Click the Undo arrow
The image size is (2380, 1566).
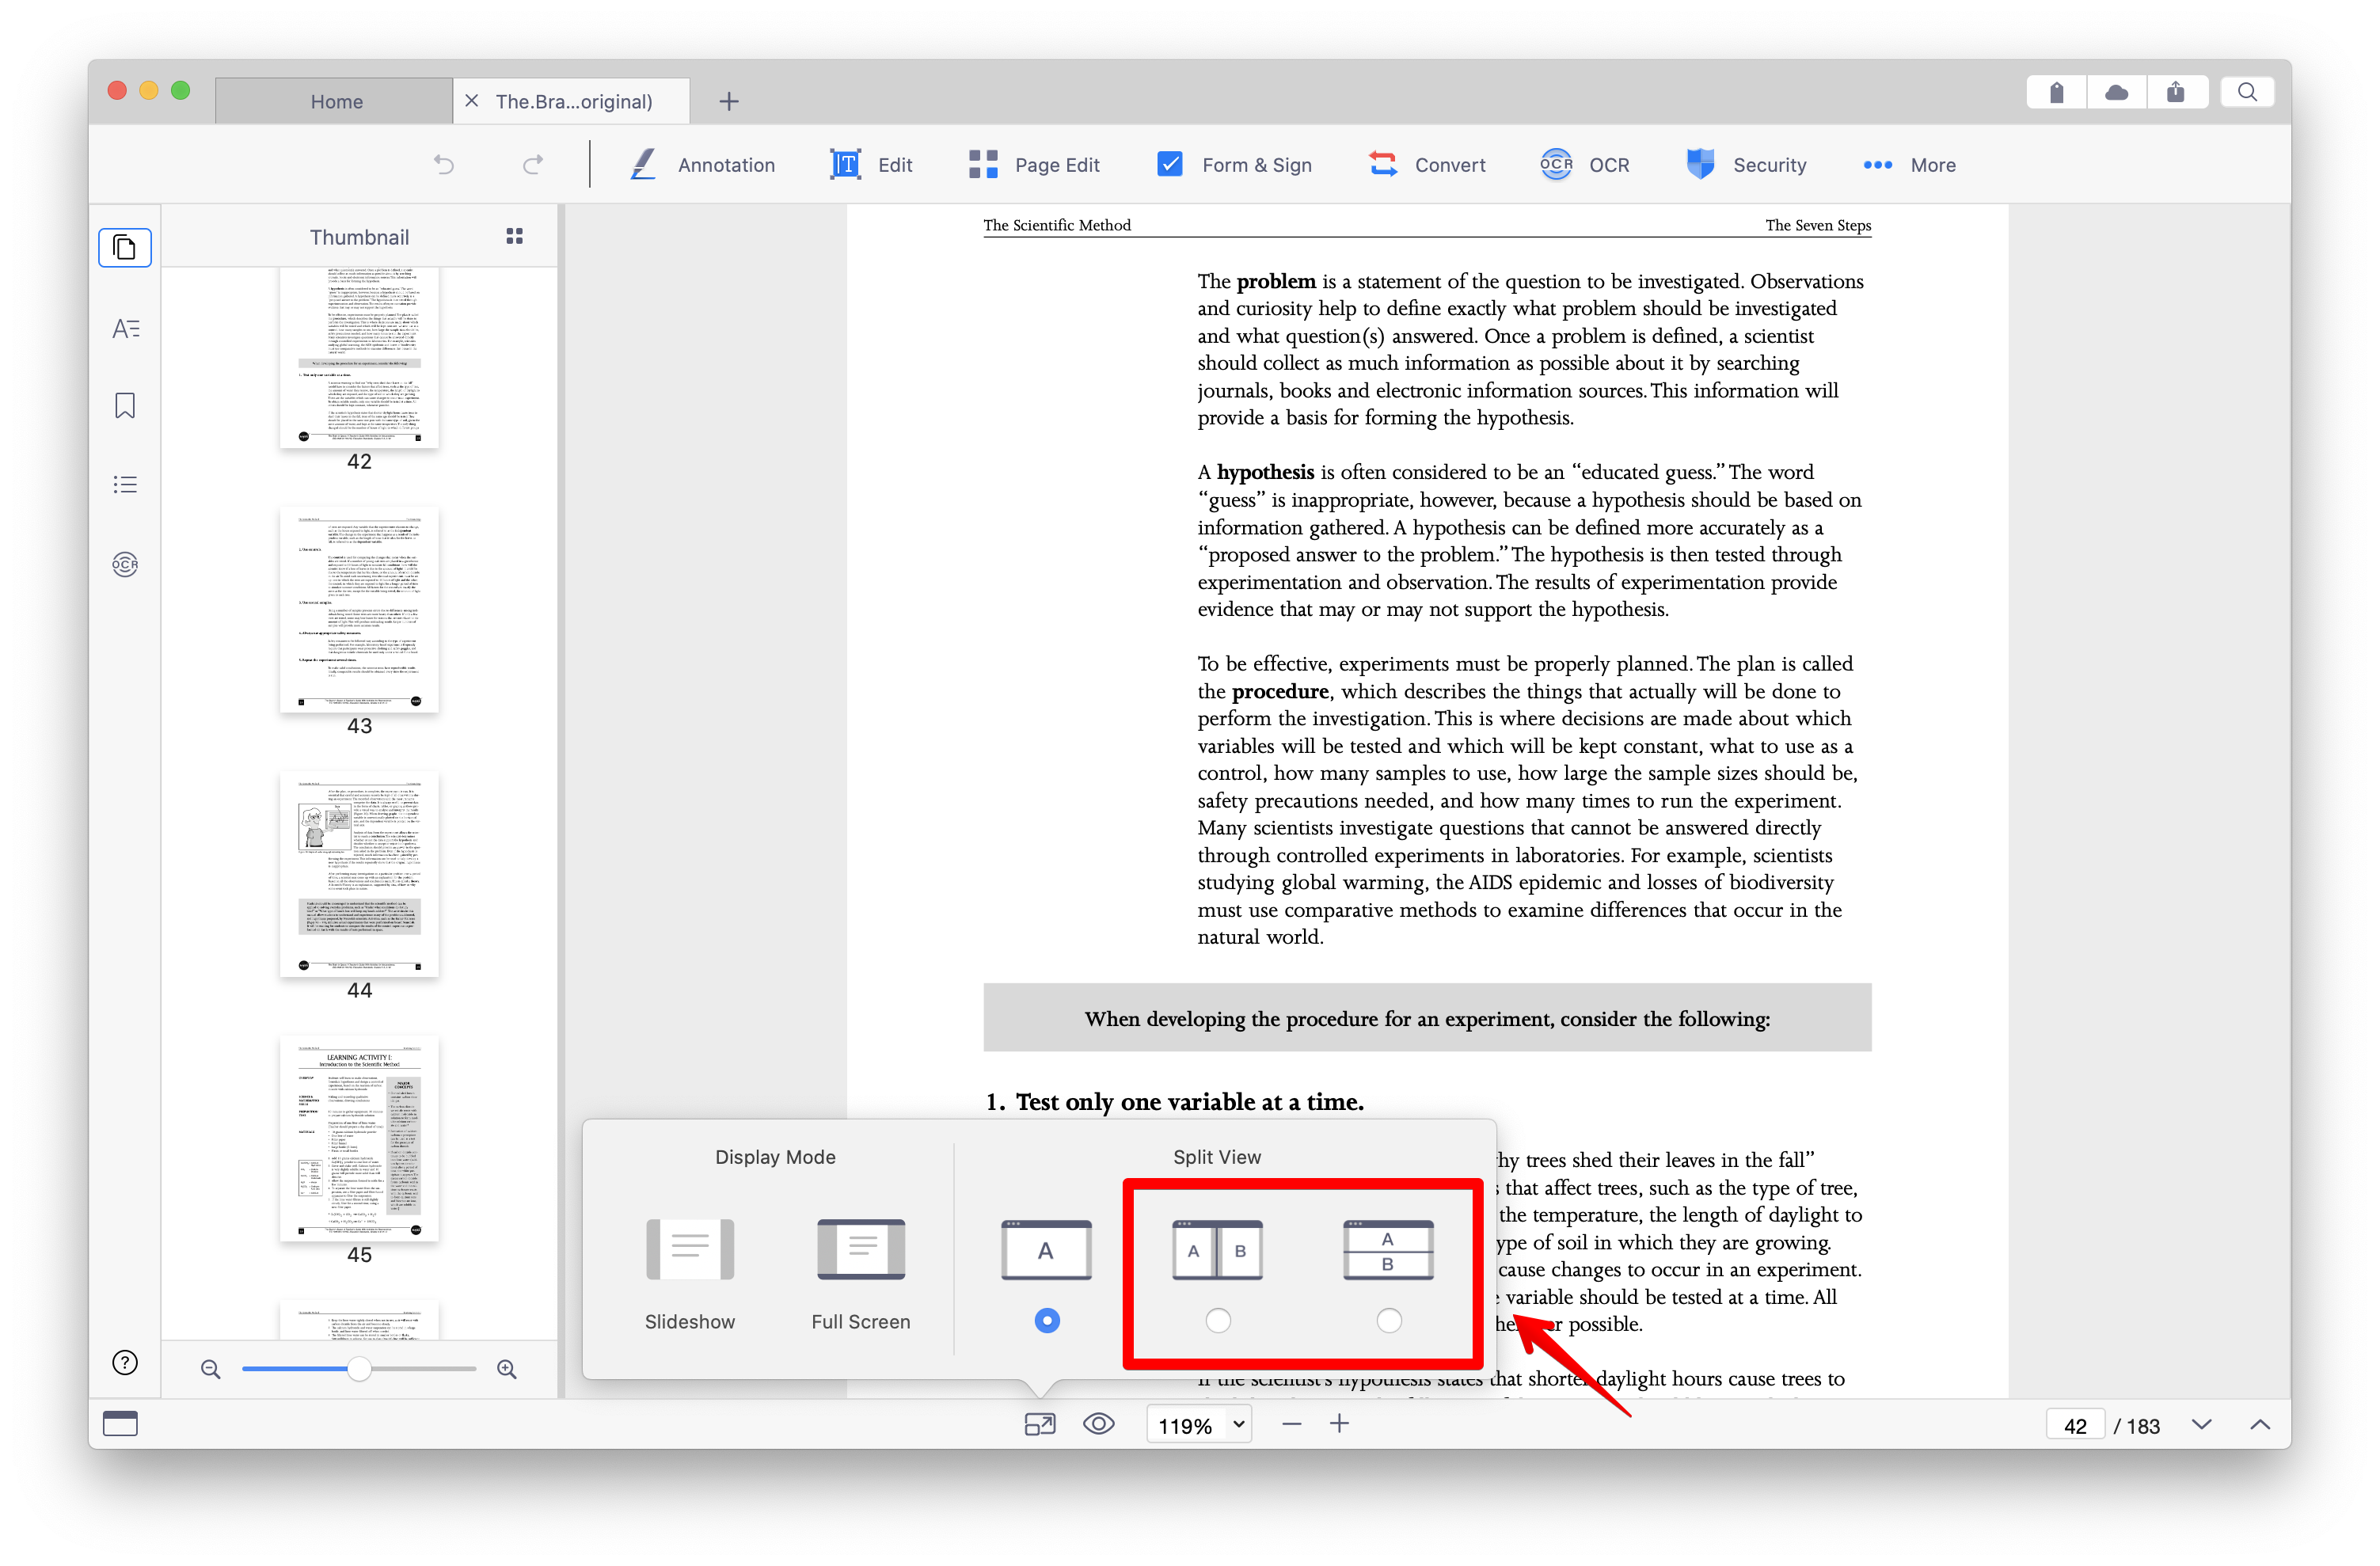click(444, 164)
